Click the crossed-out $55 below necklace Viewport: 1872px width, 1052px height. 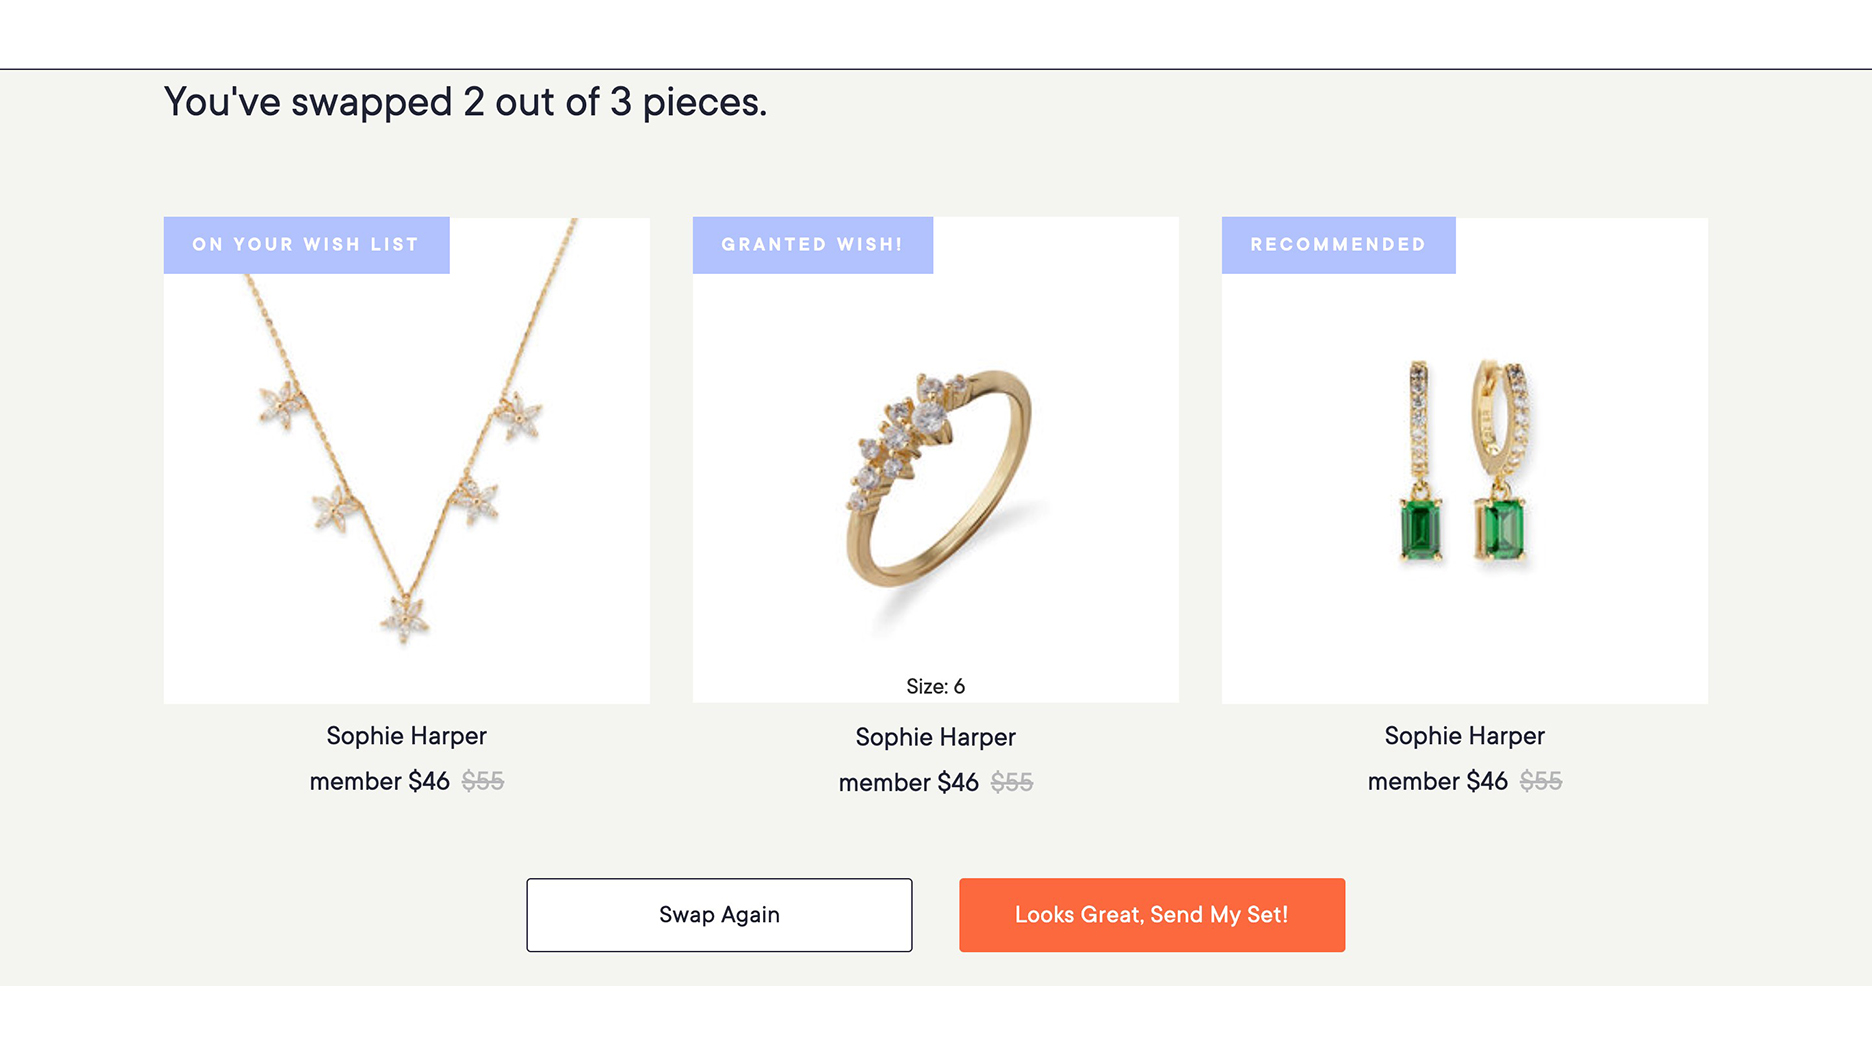pos(483,781)
